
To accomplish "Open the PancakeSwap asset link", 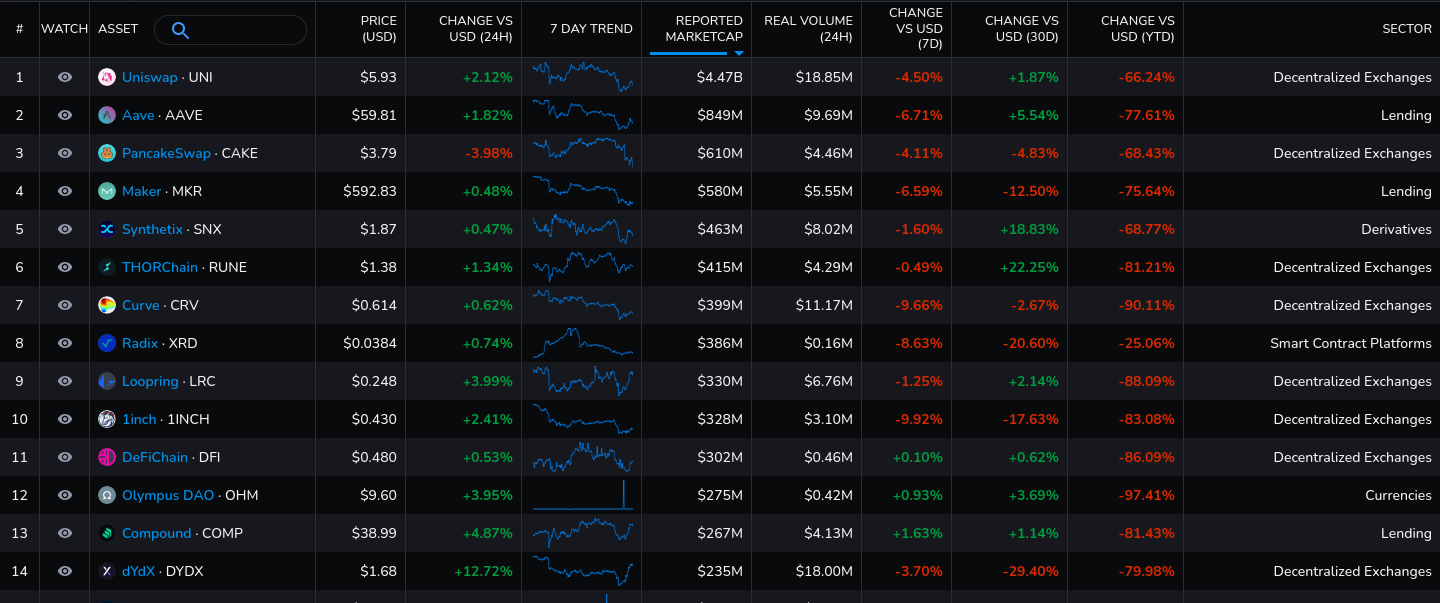I will tap(166, 153).
